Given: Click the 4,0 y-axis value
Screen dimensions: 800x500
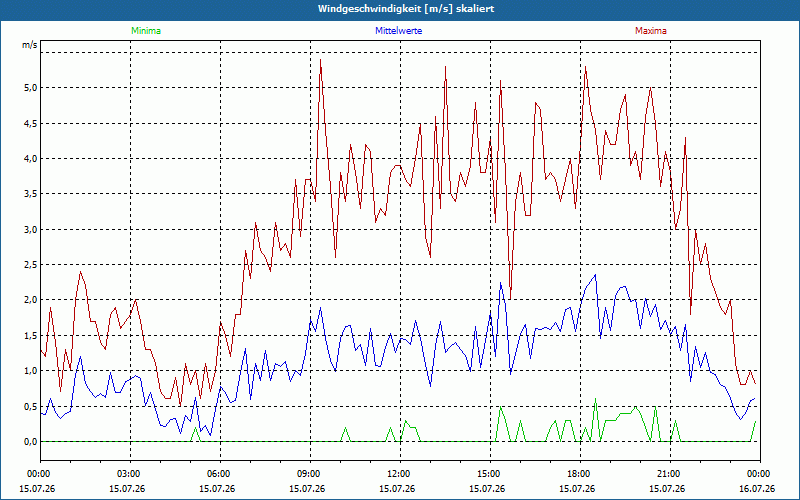Looking at the screenshot, I should click(31, 159).
